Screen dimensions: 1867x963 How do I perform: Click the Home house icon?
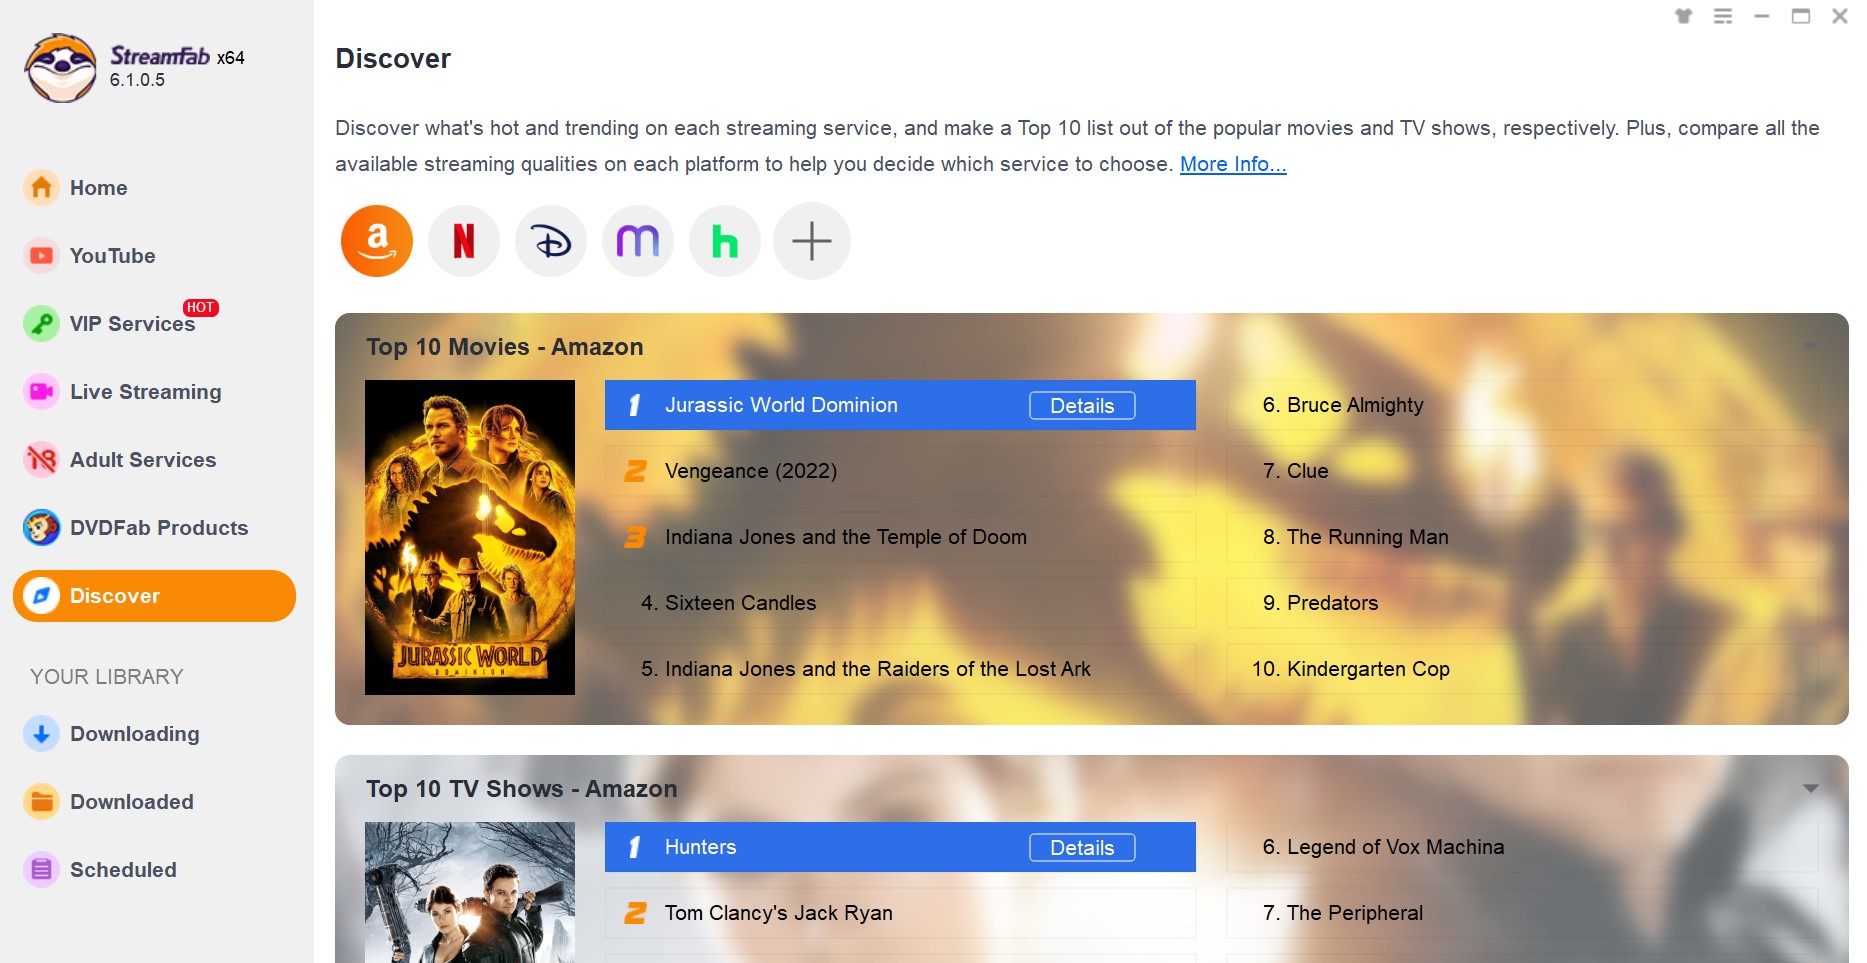tap(41, 188)
